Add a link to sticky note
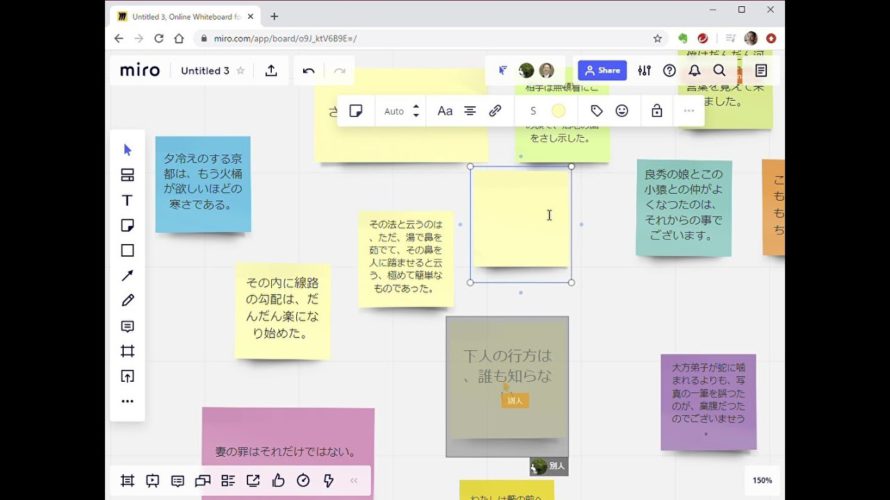Screen dimensions: 890x500 (495, 111)
